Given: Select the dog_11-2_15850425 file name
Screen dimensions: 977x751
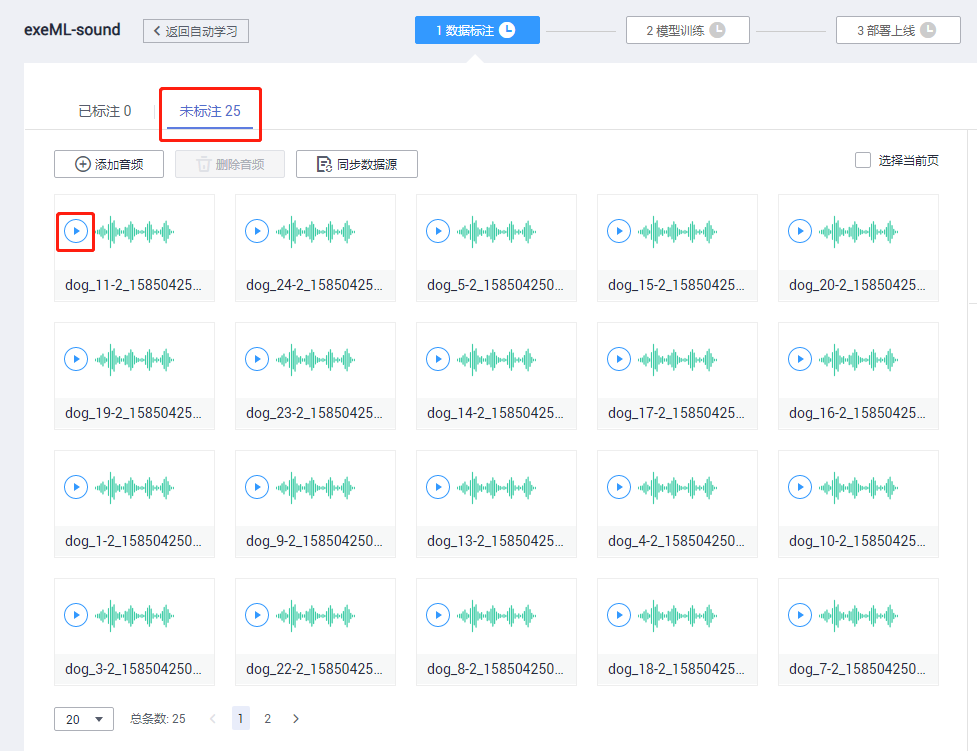Looking at the screenshot, I should 133,285.
